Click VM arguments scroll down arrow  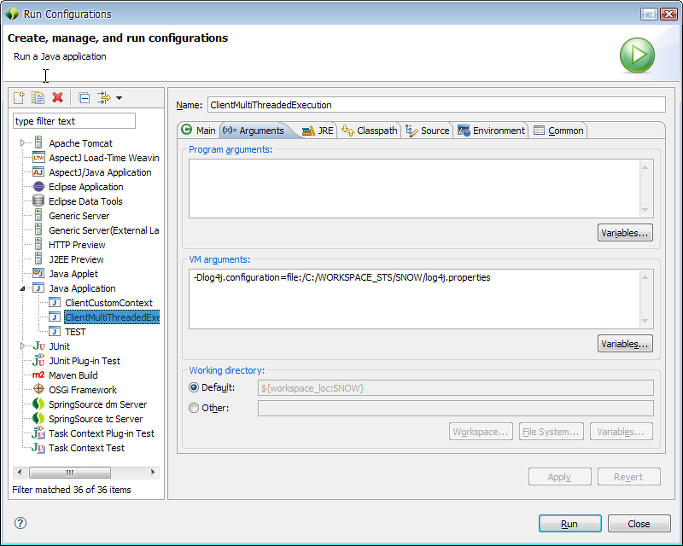(x=645, y=321)
